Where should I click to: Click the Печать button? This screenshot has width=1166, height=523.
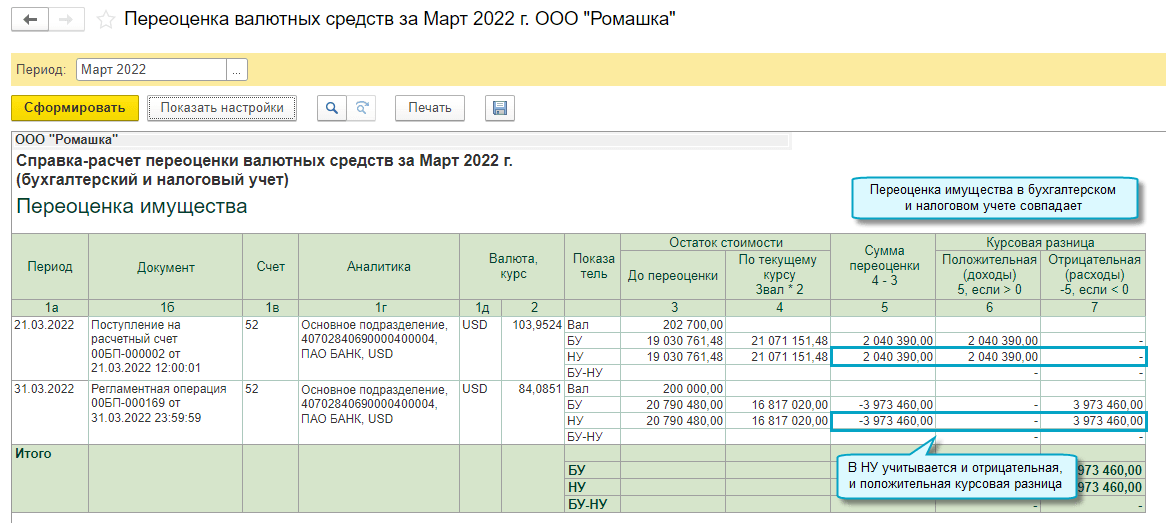(430, 108)
